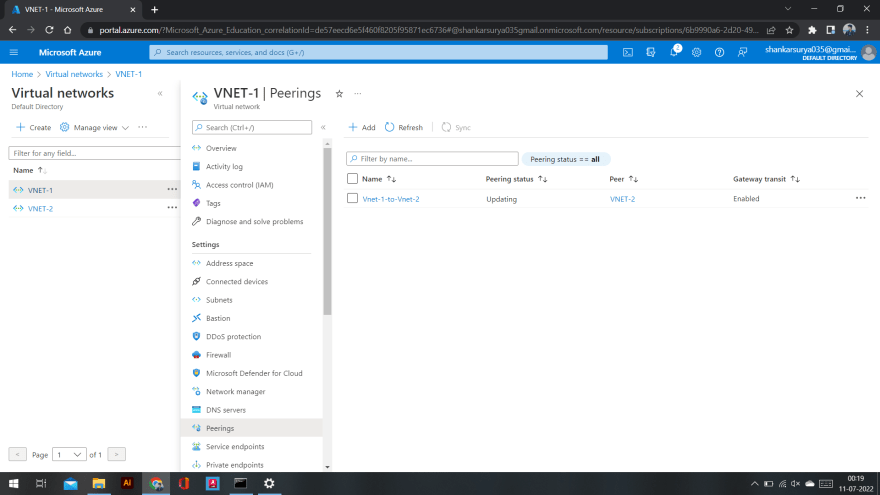Screen dimensions: 880x495
Task: Open Activity log
Action: pos(224,167)
